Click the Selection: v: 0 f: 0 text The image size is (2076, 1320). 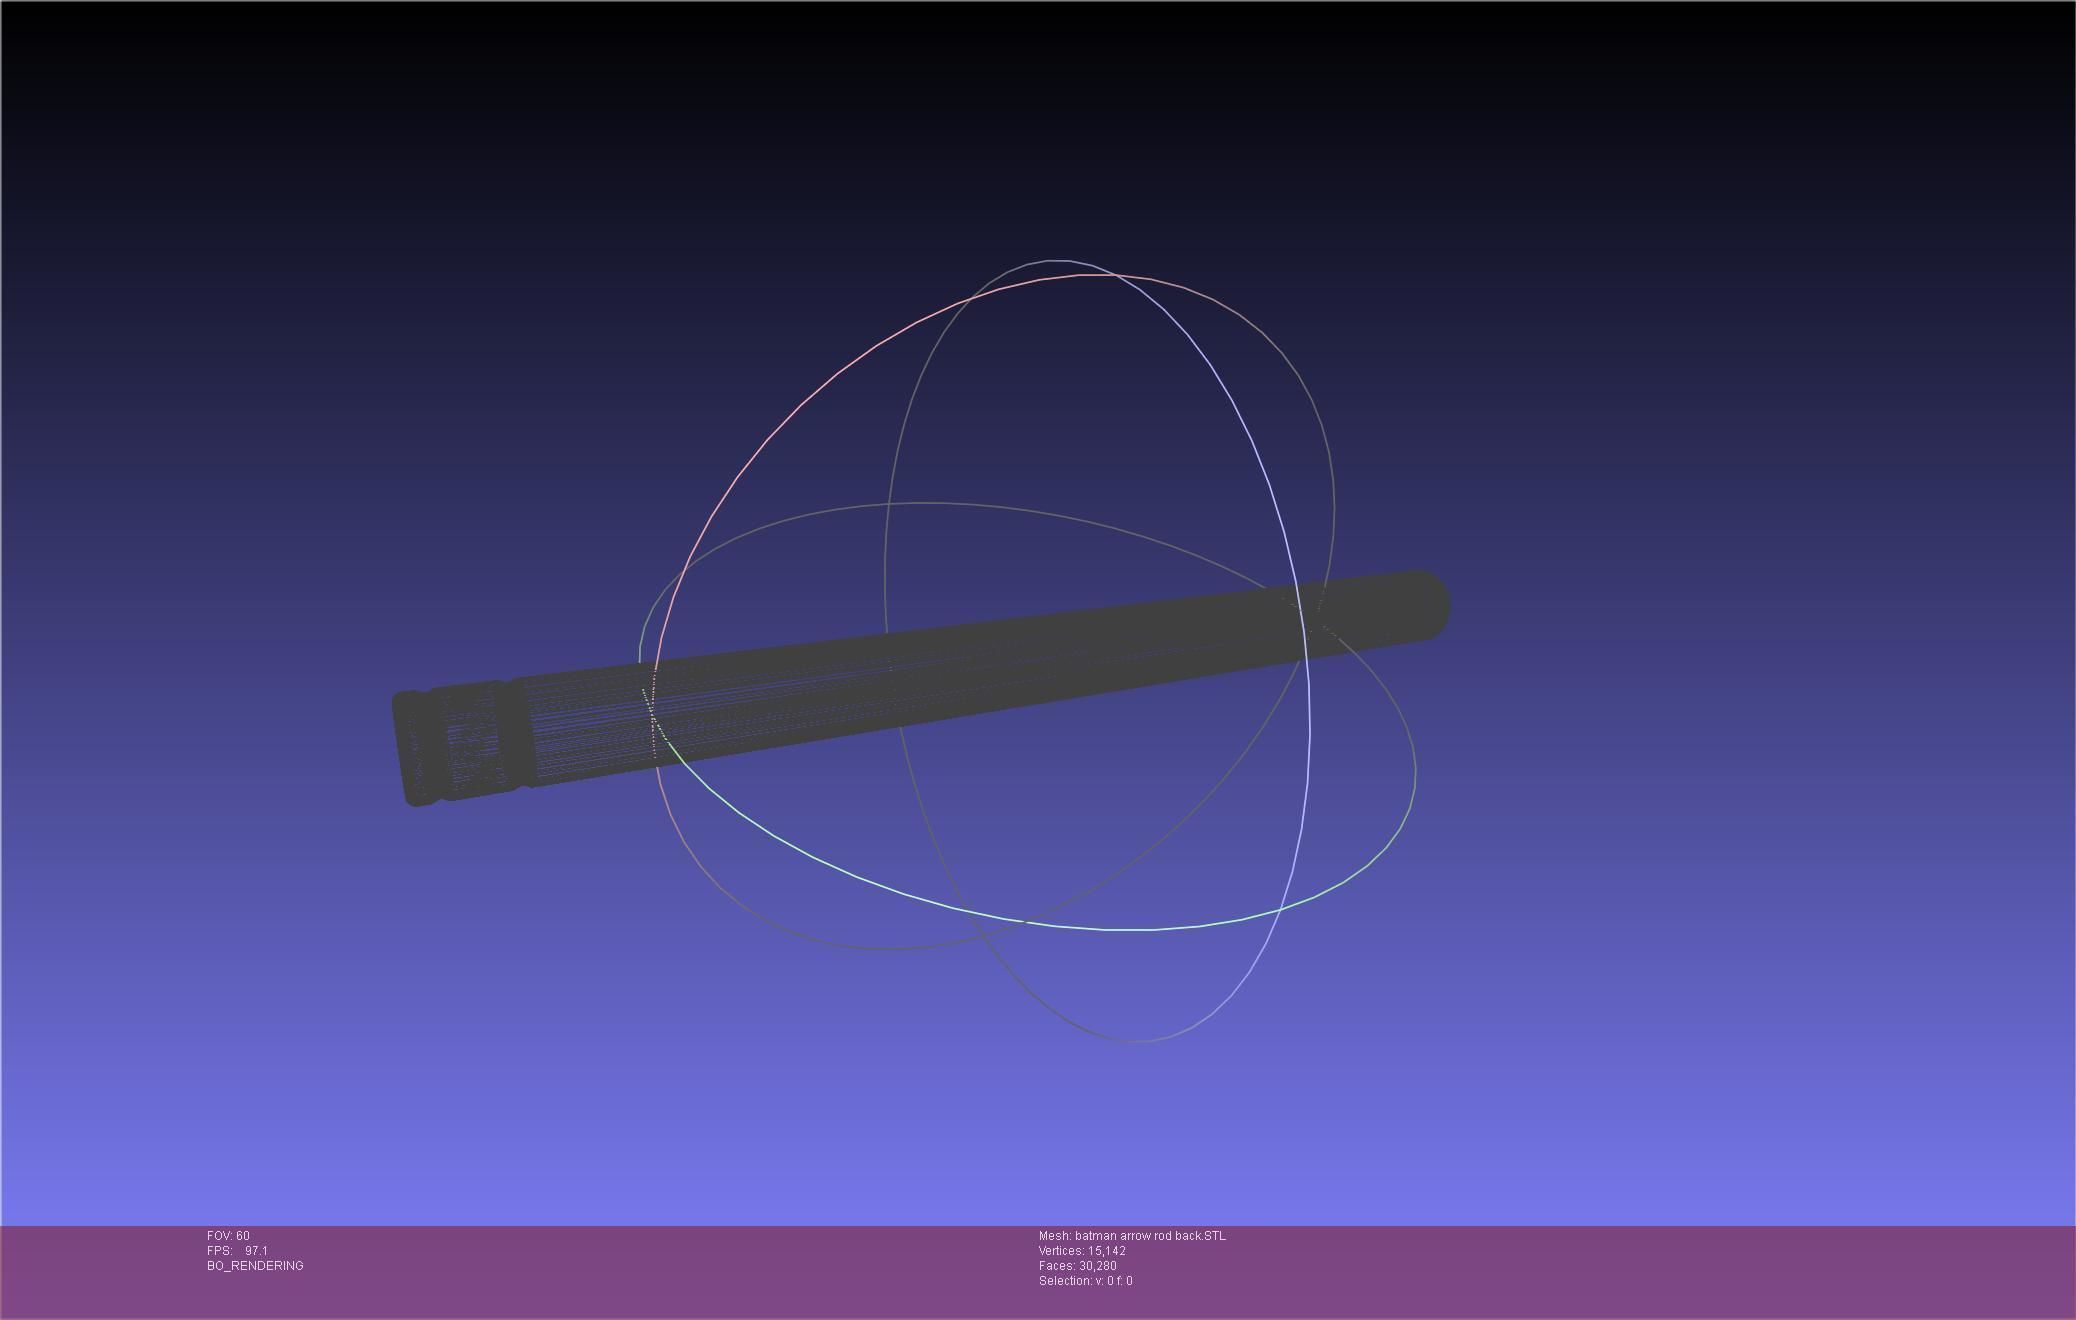[x=1085, y=1281]
